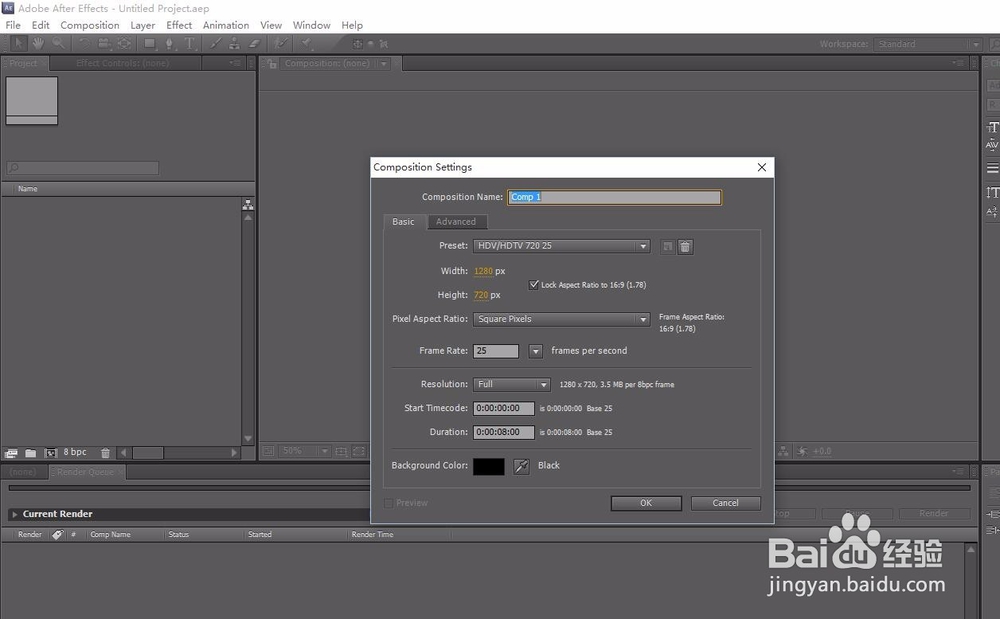Open the viewer 50% magnification dropdown
1000x619 pixels.
point(304,451)
